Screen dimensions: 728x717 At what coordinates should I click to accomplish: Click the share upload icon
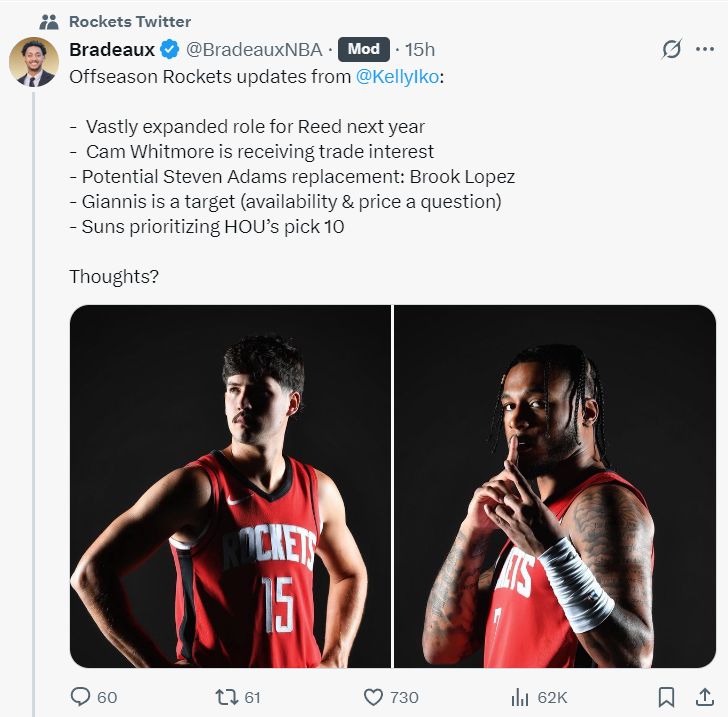704,697
